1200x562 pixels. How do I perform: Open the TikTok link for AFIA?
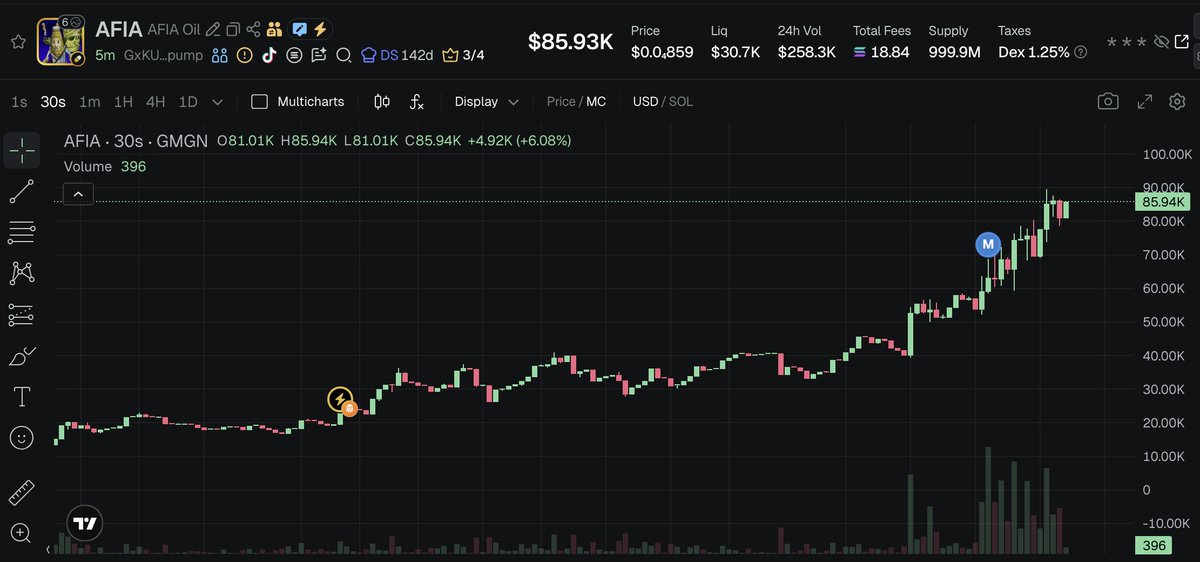pyautogui.click(x=269, y=55)
